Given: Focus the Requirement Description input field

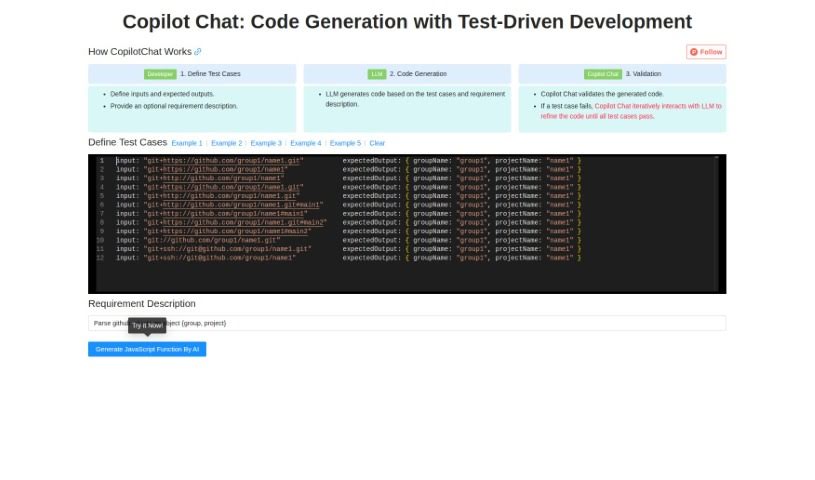Looking at the screenshot, I should coord(407,323).
